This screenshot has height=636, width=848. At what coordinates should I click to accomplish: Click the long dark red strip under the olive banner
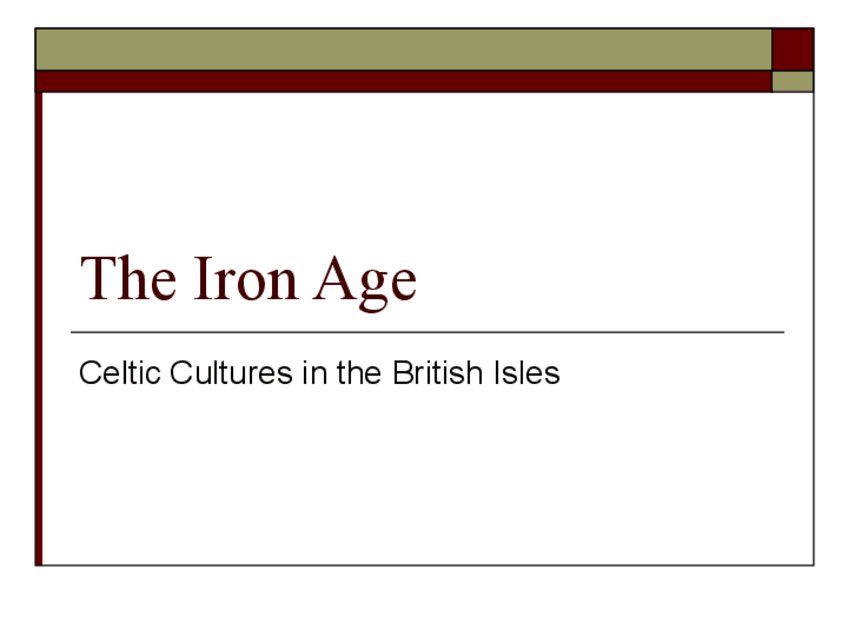403,81
